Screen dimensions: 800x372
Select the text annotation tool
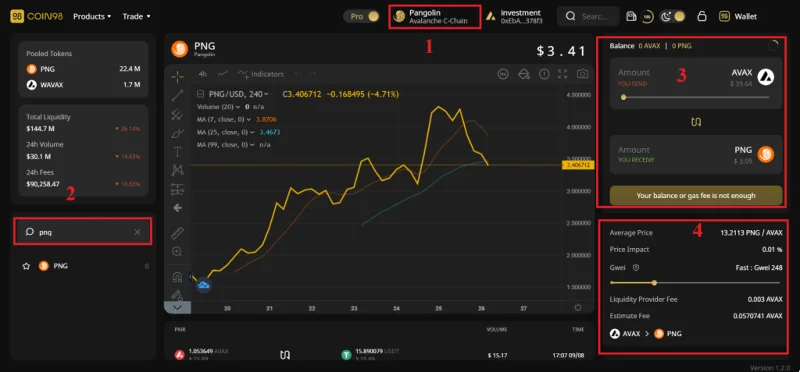[178, 152]
